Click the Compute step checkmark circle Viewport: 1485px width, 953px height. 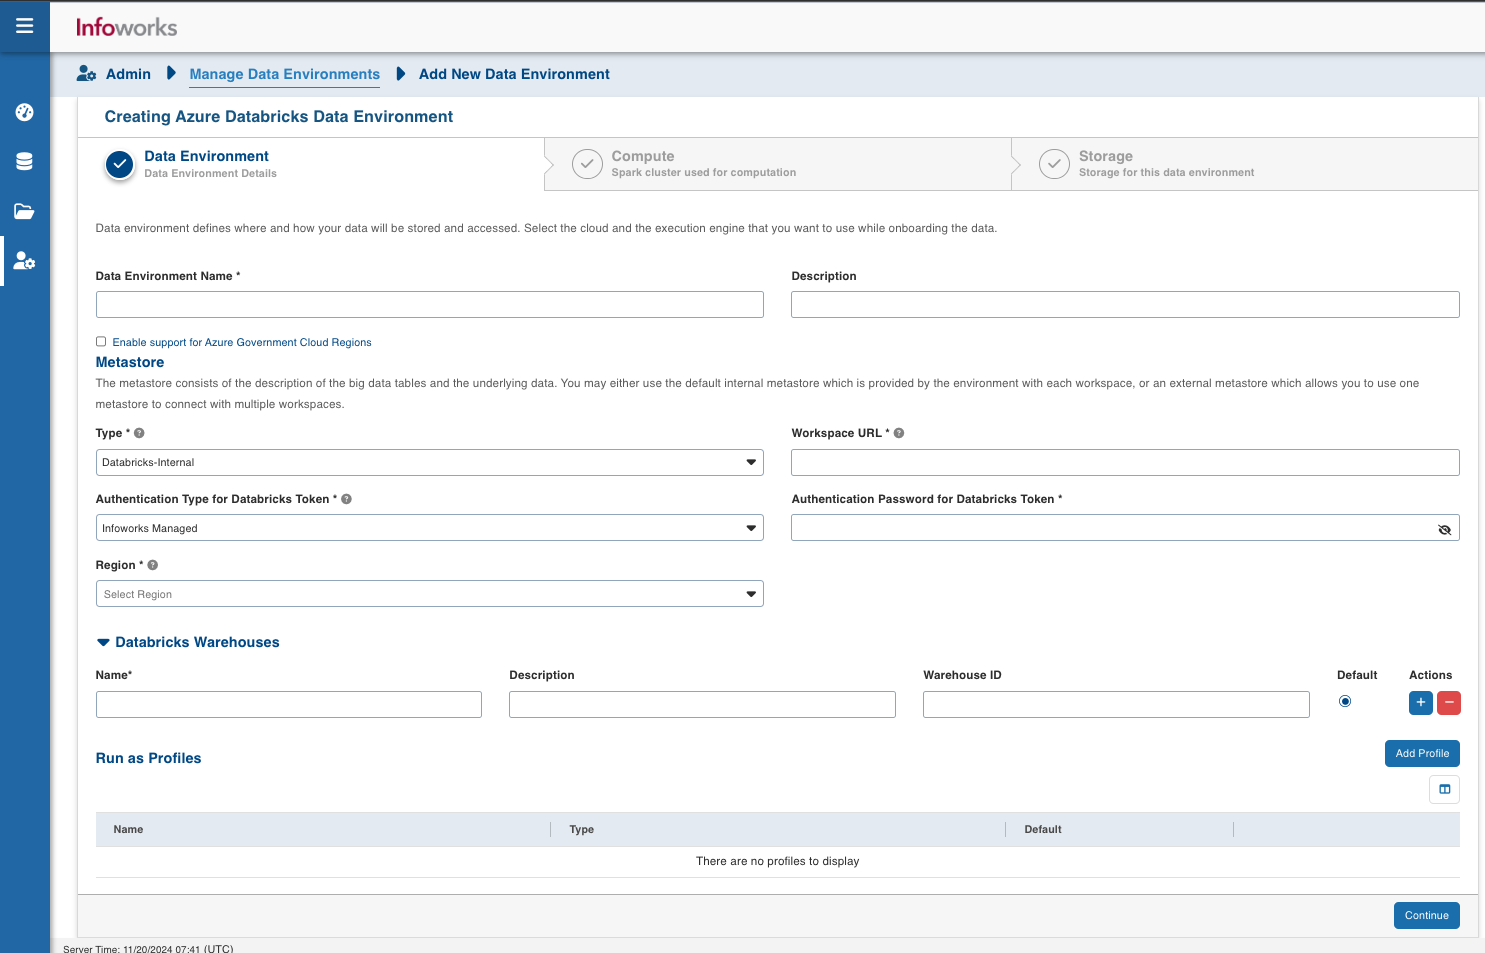[587, 164]
